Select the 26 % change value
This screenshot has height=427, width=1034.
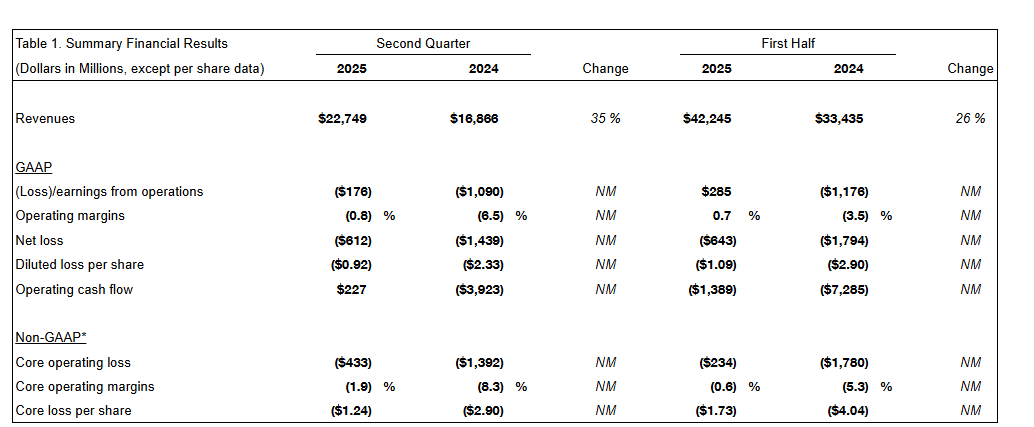pyautogui.click(x=970, y=118)
